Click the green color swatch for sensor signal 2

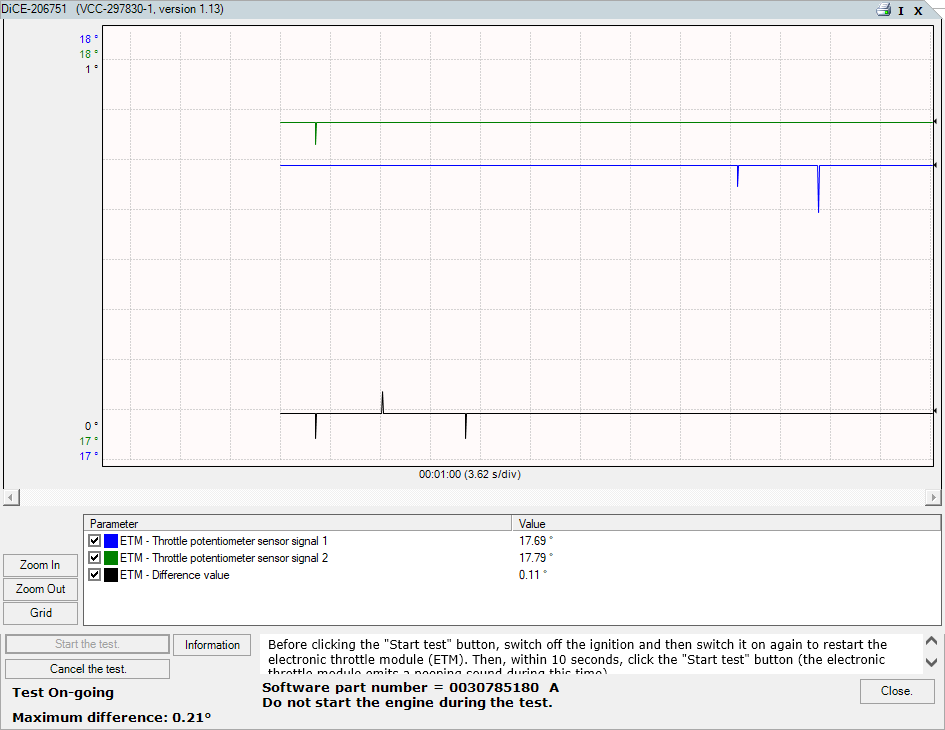pos(110,558)
